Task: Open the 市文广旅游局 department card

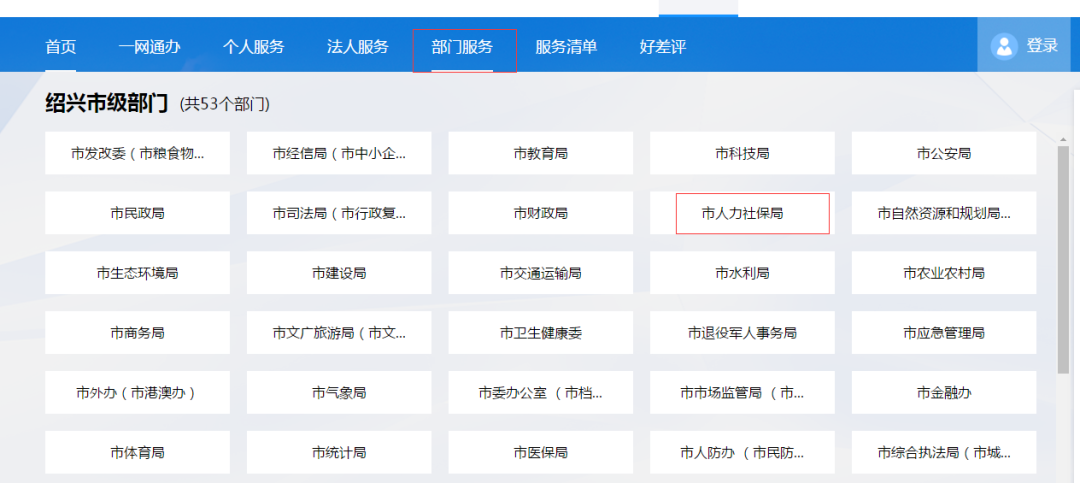Action: 340,333
